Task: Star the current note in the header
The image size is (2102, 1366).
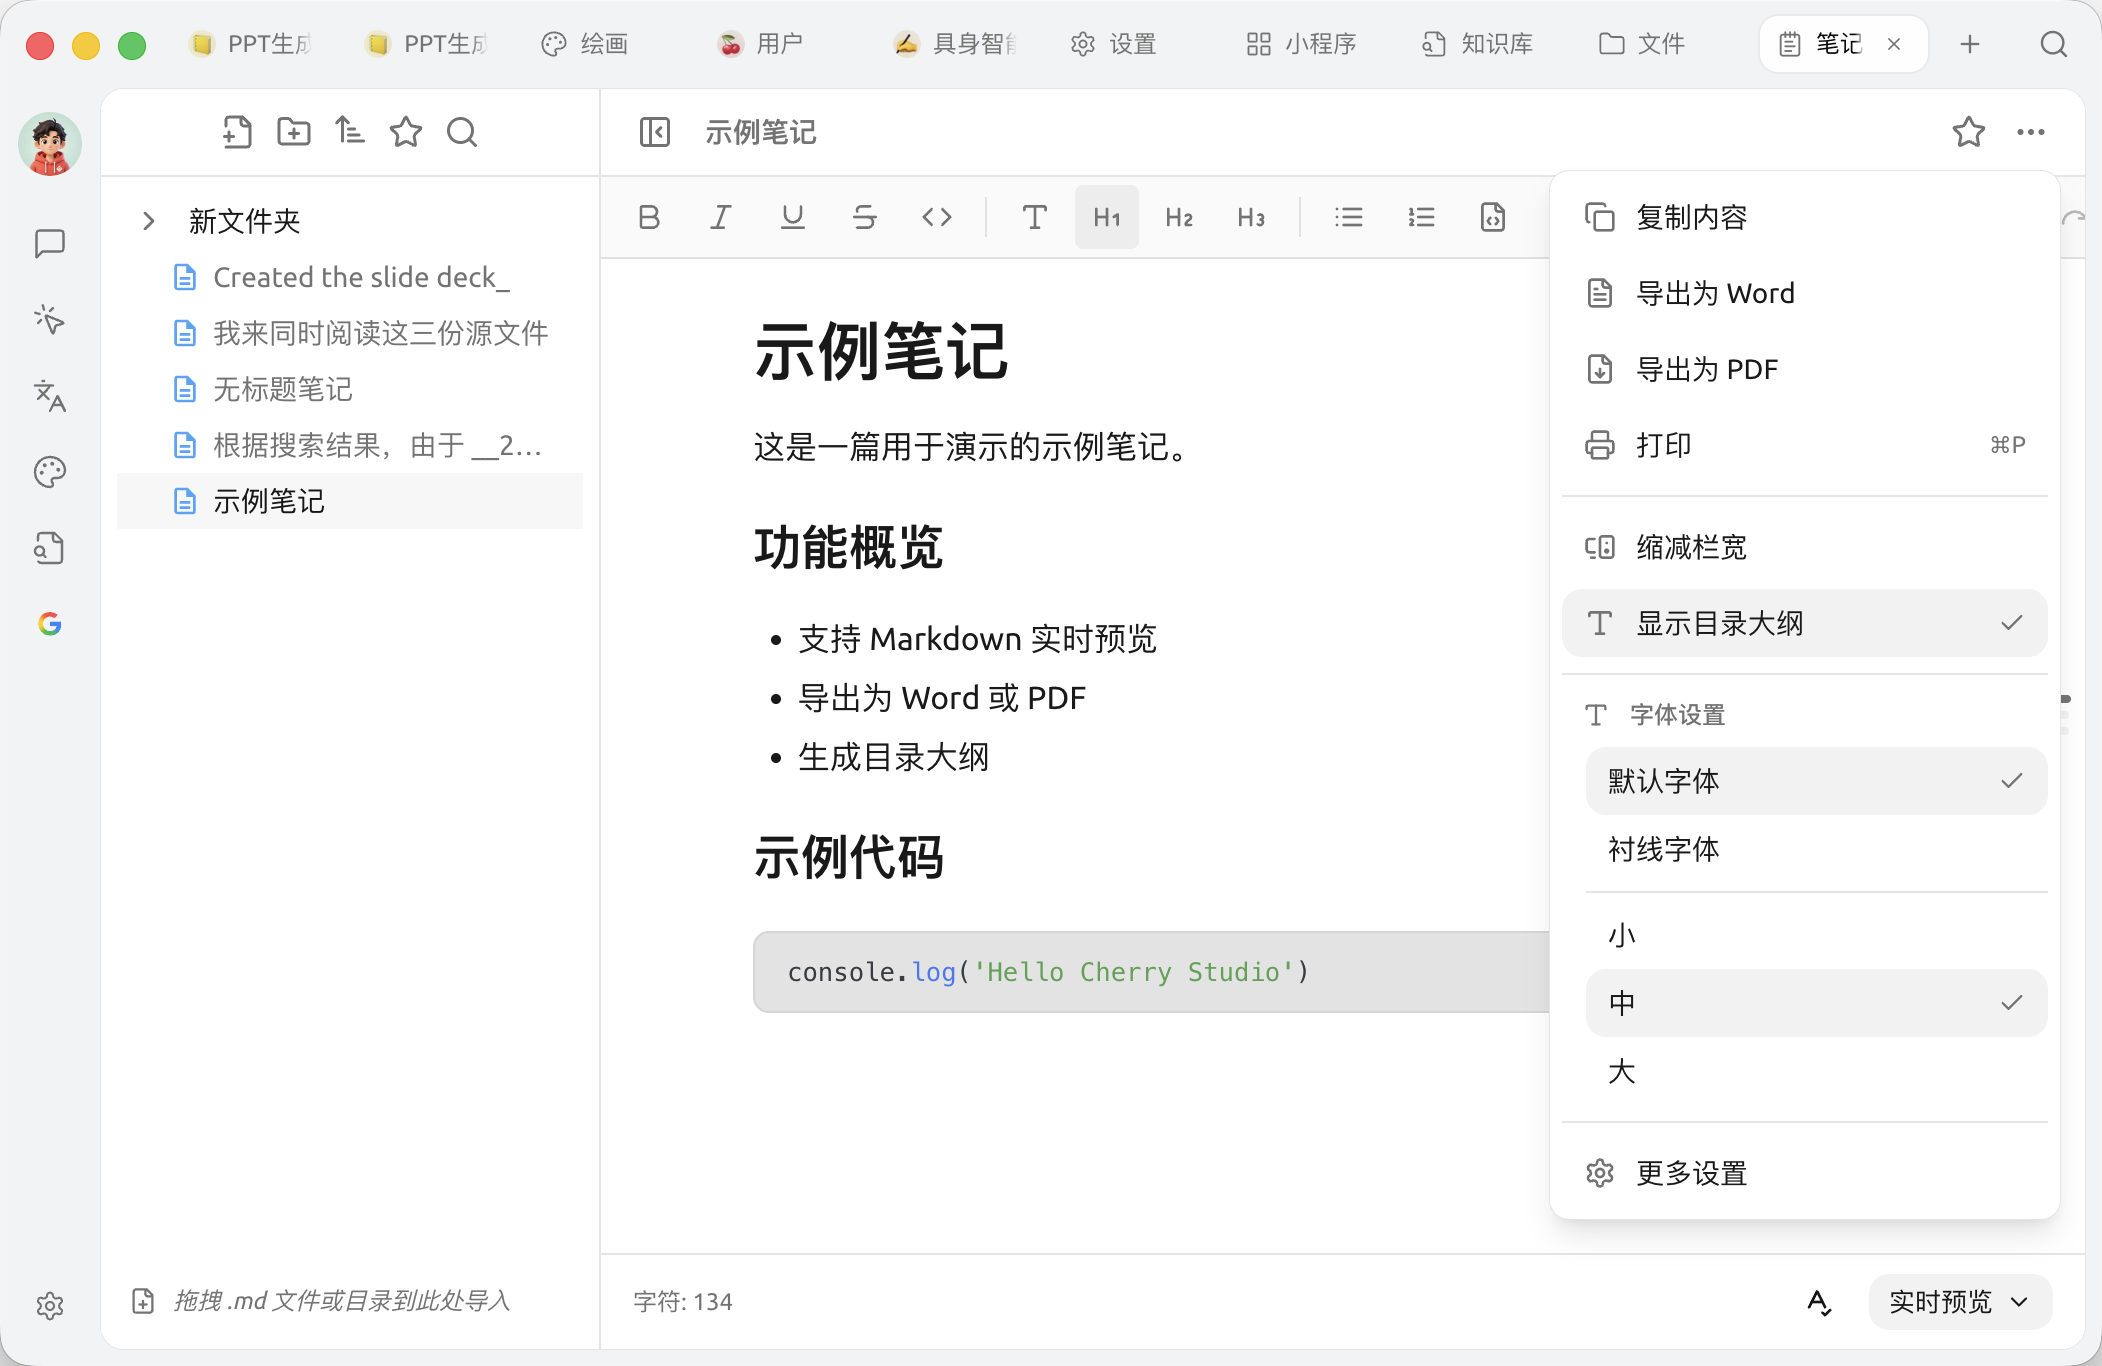Action: 1969,132
